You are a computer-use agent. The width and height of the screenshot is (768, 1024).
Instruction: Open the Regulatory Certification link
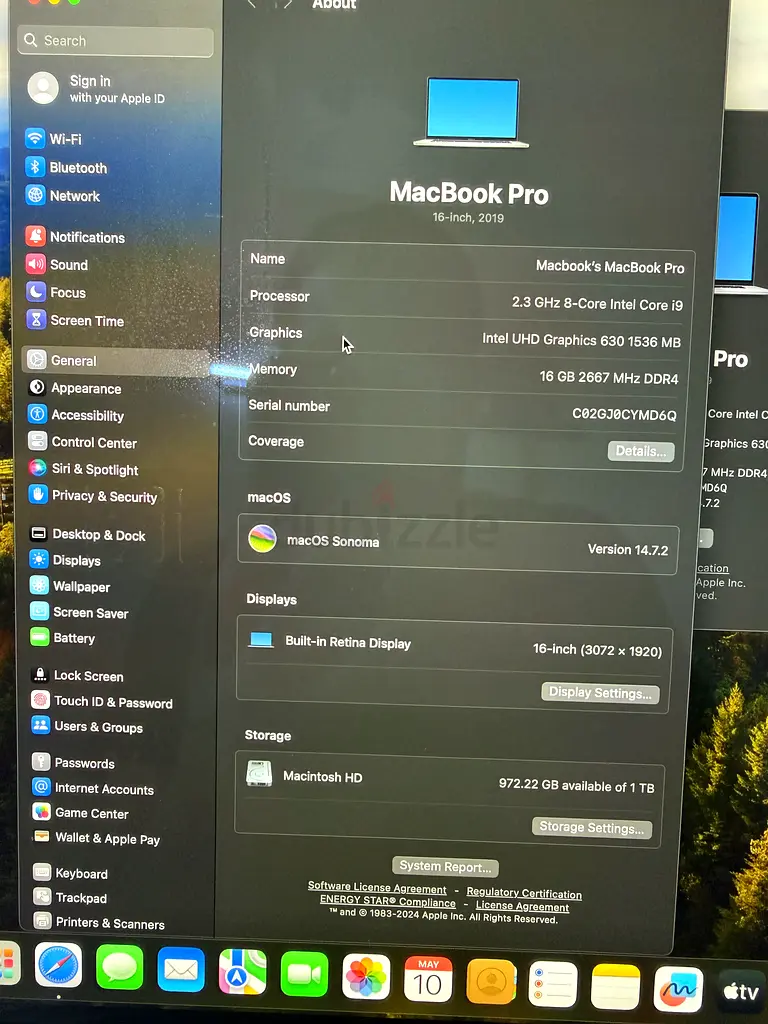tap(524, 893)
